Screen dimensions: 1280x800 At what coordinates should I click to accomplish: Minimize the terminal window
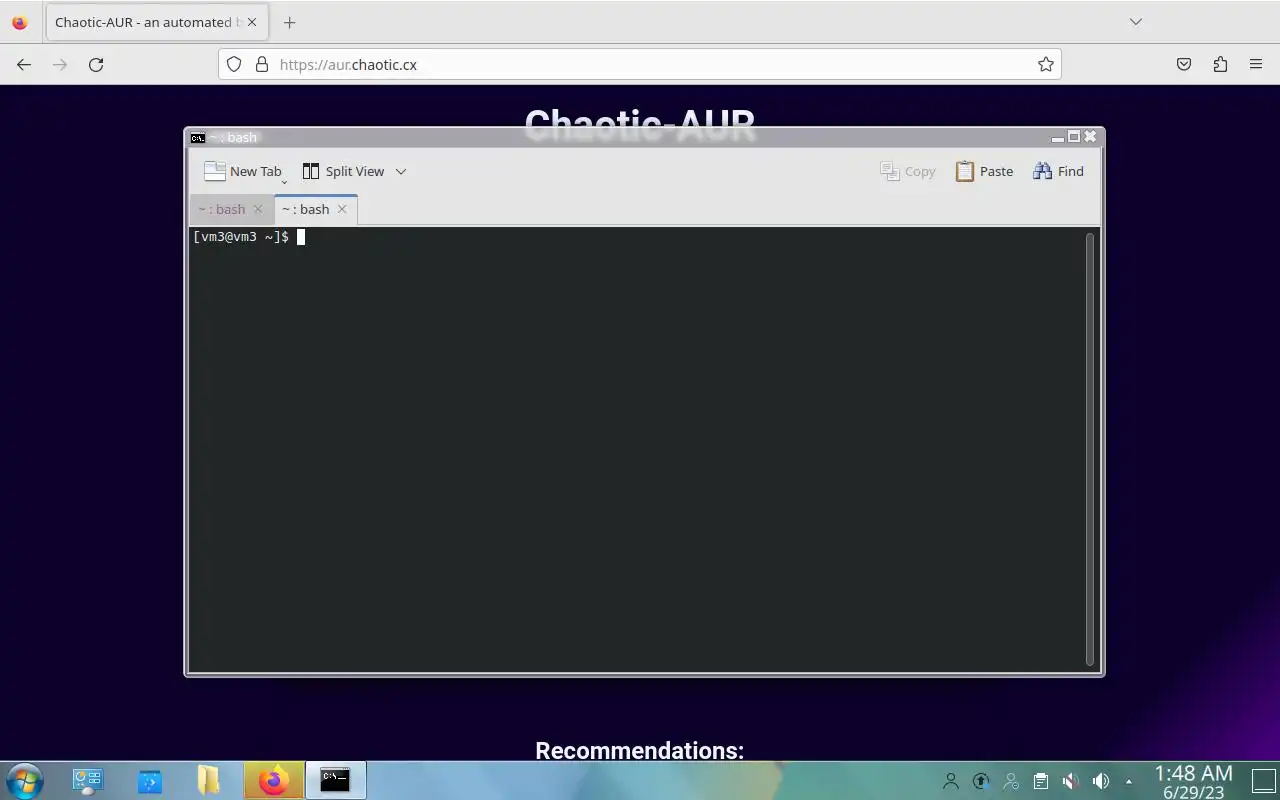pos(1058,138)
